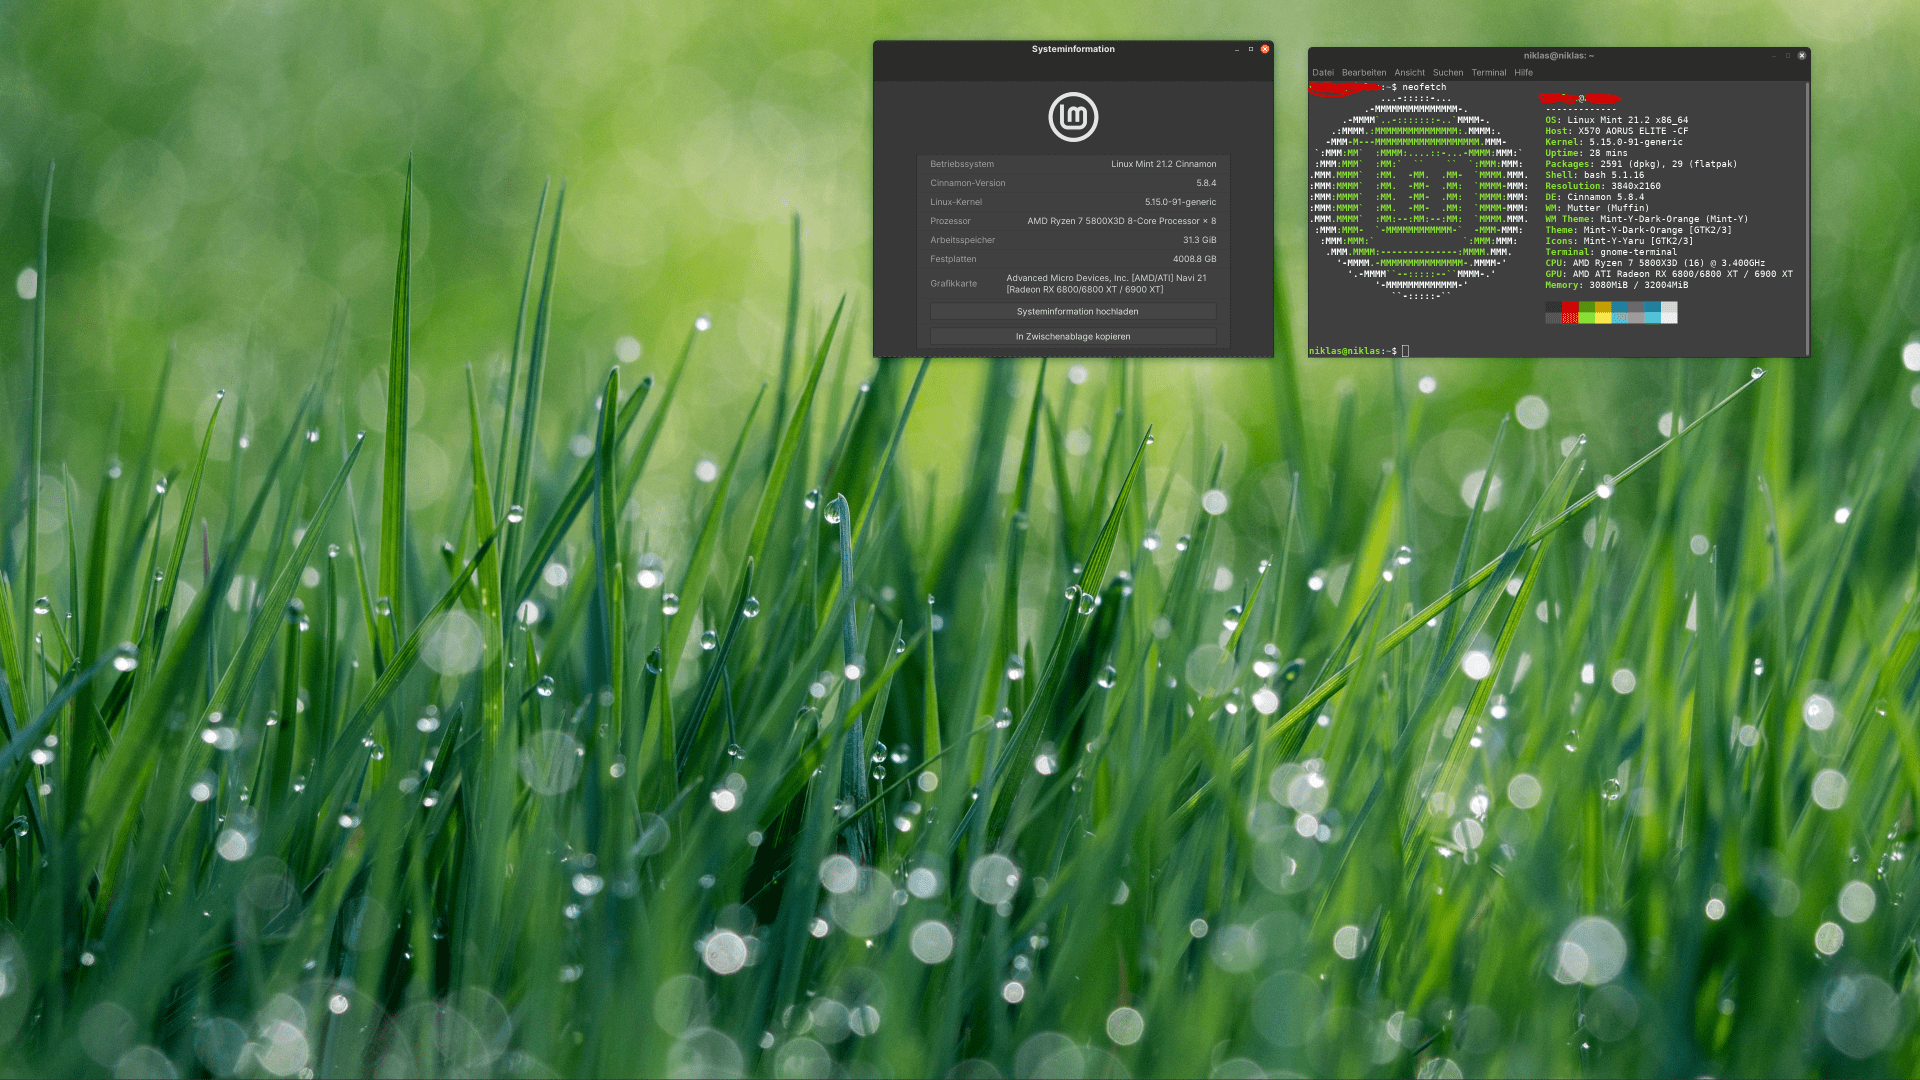Click the value Linux Mint 21.2 Cinnamon
The height and width of the screenshot is (1080, 1920).
[1164, 164]
